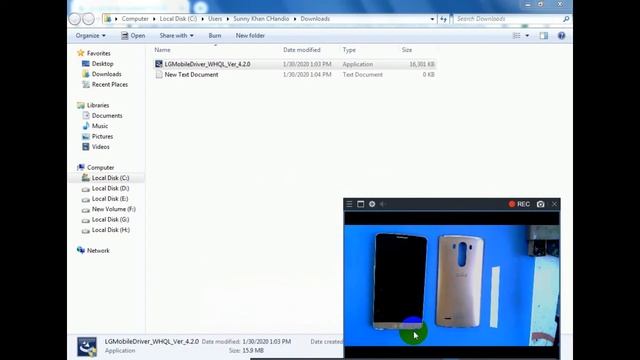Open the Music library
The image size is (640, 360).
click(x=100, y=126)
